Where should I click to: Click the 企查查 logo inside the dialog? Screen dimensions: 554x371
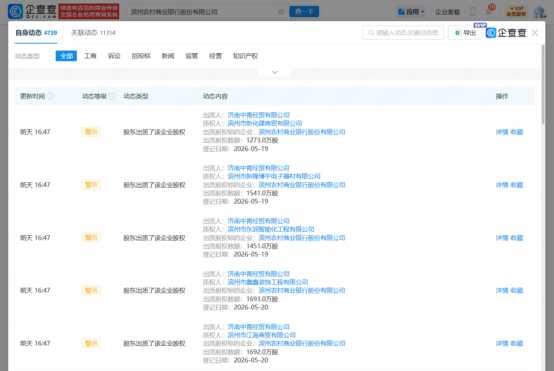pyautogui.click(x=506, y=33)
